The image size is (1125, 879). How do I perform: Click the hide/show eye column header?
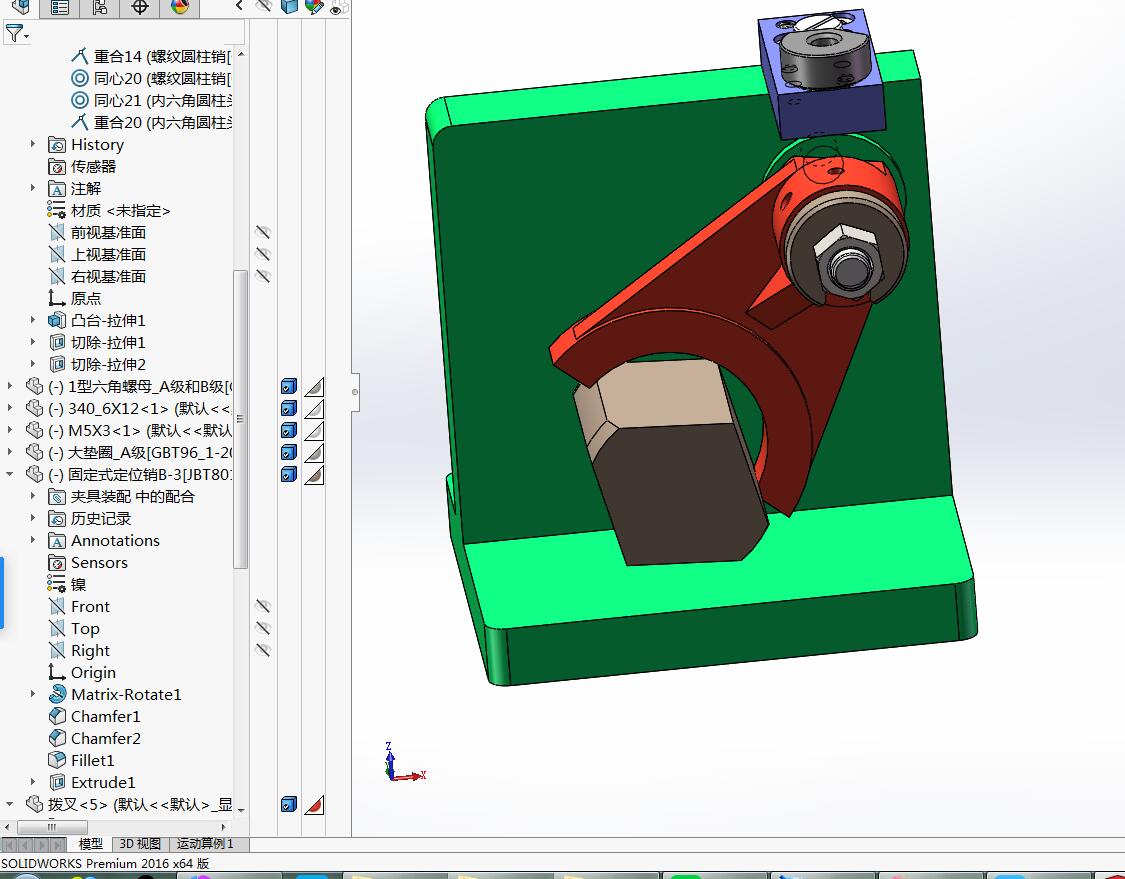261,6
